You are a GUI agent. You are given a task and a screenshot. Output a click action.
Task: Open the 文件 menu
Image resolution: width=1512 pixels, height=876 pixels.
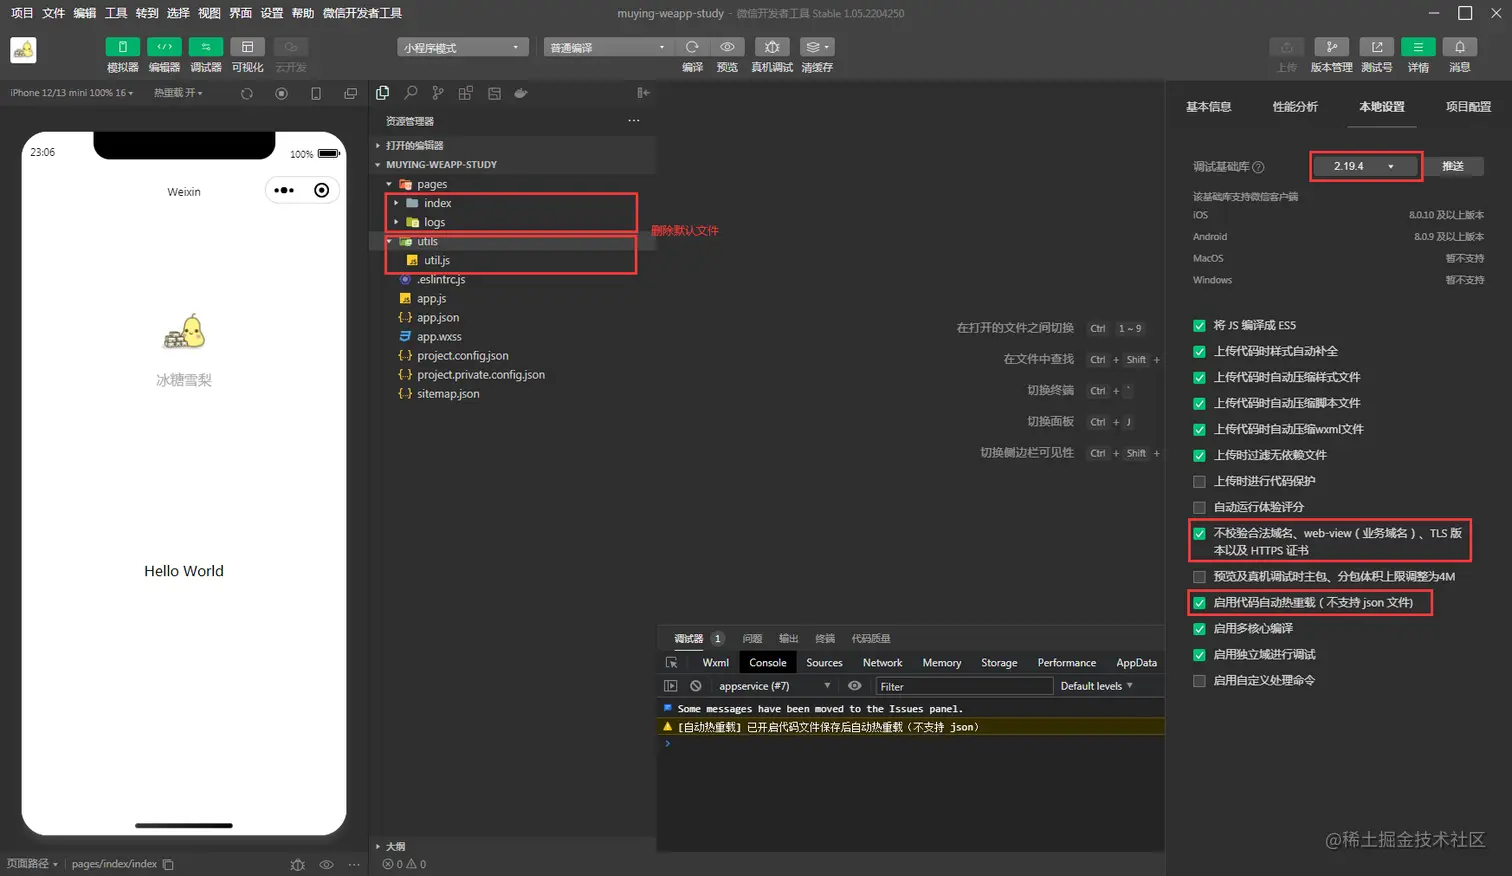pos(53,13)
